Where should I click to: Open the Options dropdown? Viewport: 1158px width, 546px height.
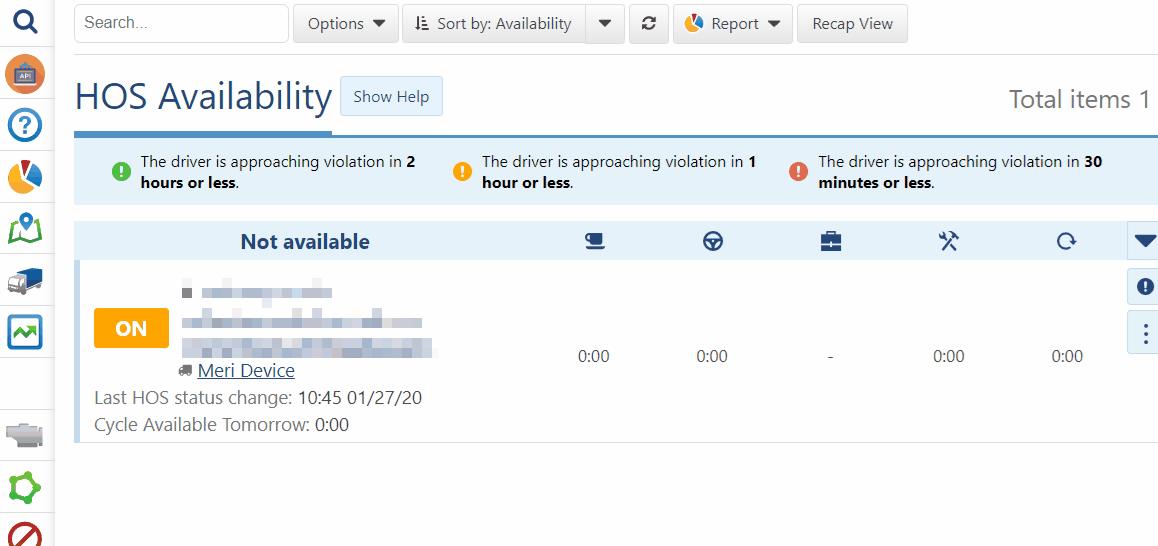click(x=346, y=24)
